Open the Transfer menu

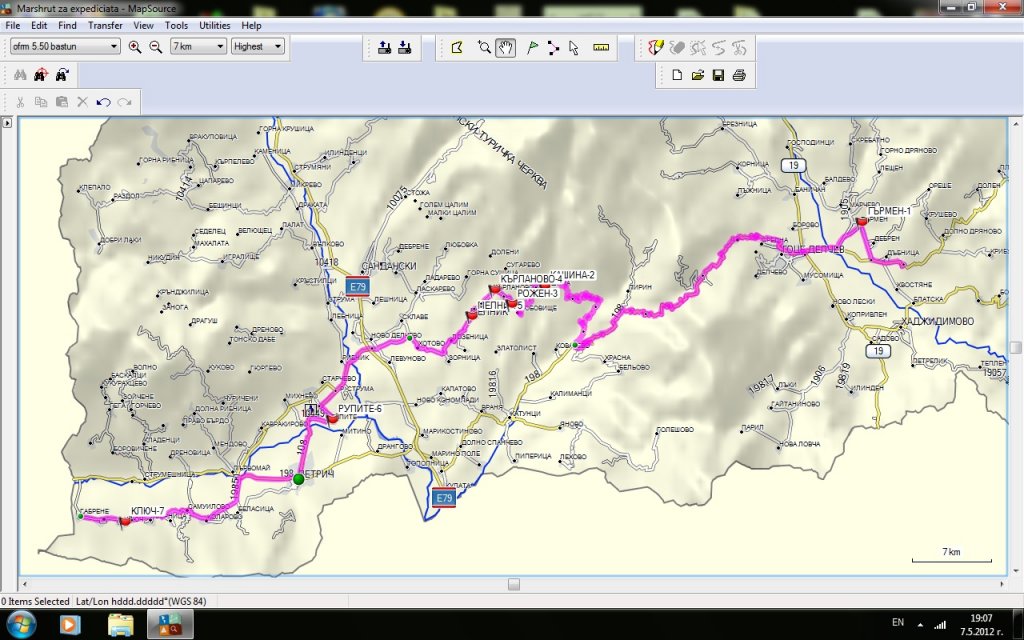click(105, 25)
